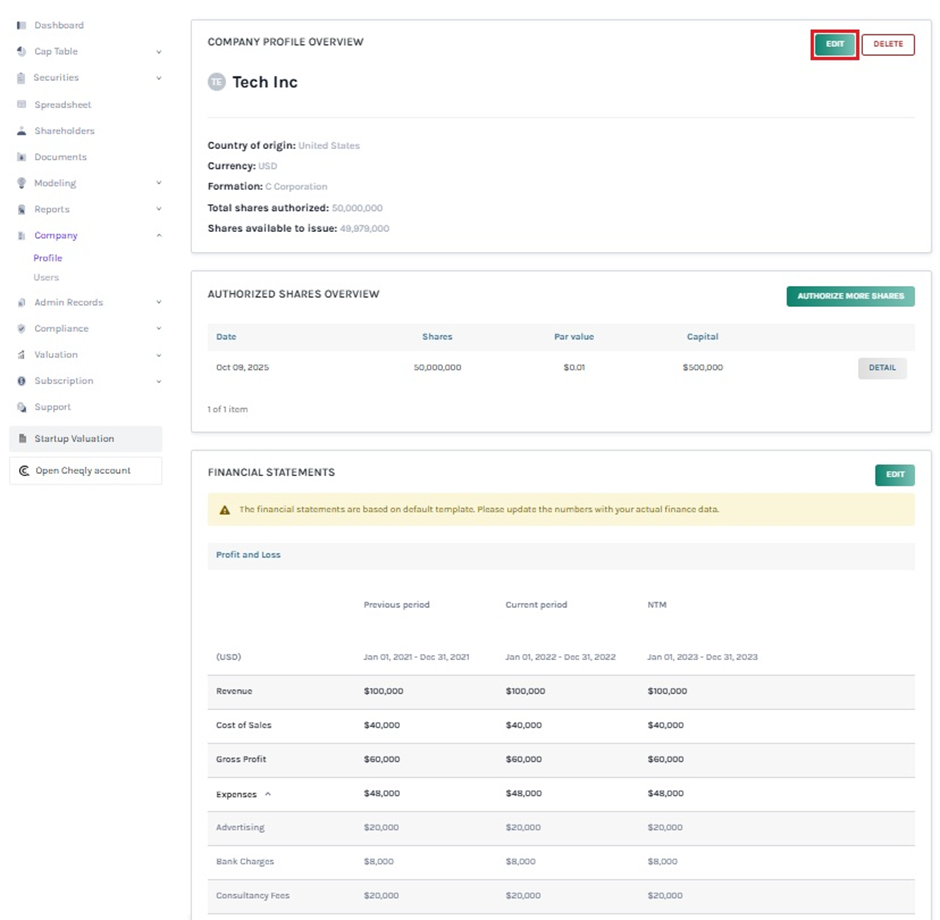Click the Support icon in sidebar
This screenshot has height=920, width=940.
click(x=21, y=407)
